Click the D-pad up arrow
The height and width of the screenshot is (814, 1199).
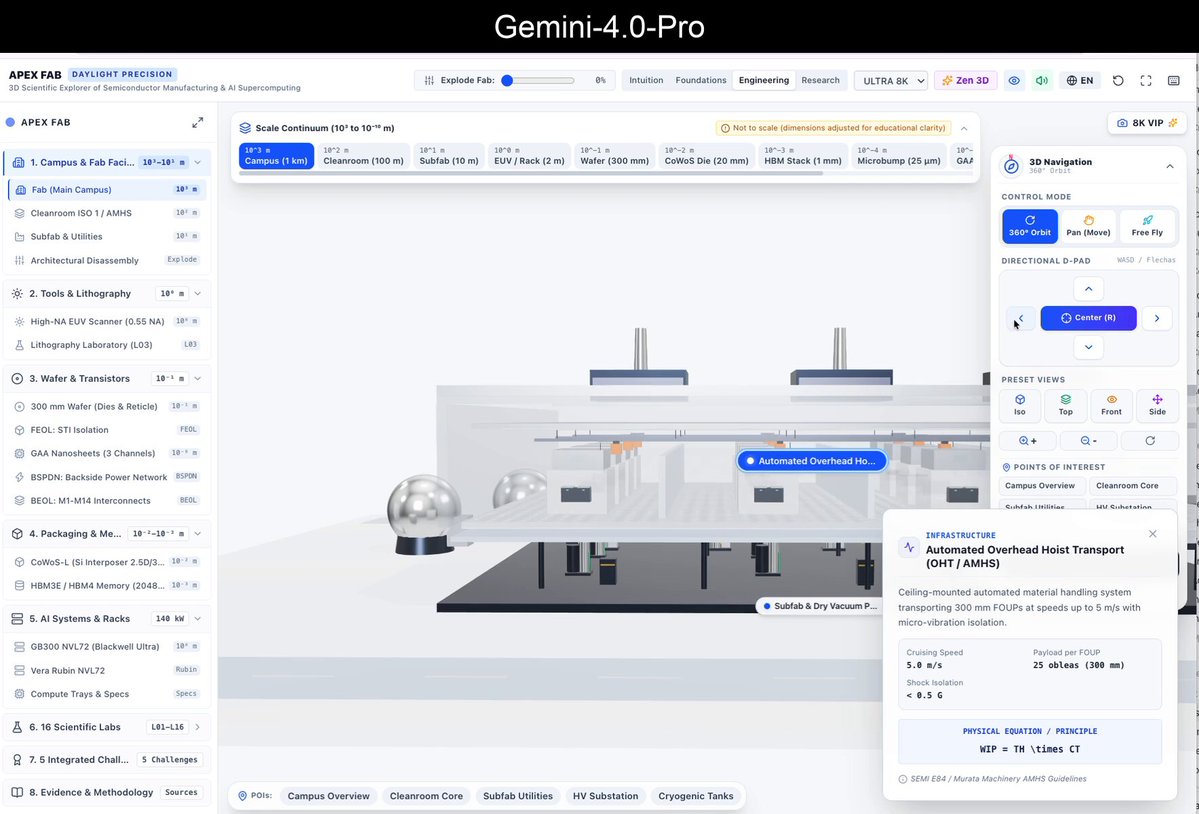point(1088,289)
